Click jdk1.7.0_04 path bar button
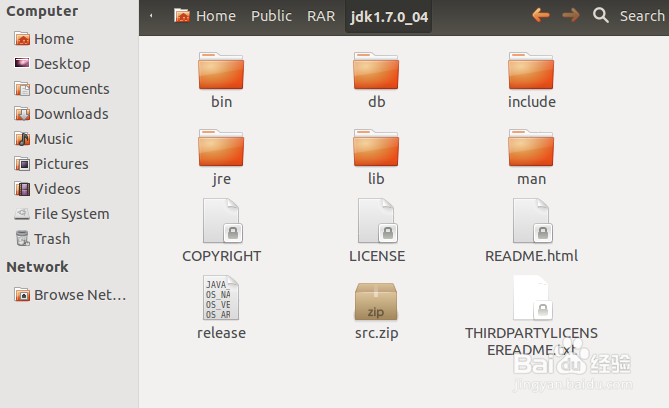The width and height of the screenshot is (669, 408). pyautogui.click(x=389, y=17)
